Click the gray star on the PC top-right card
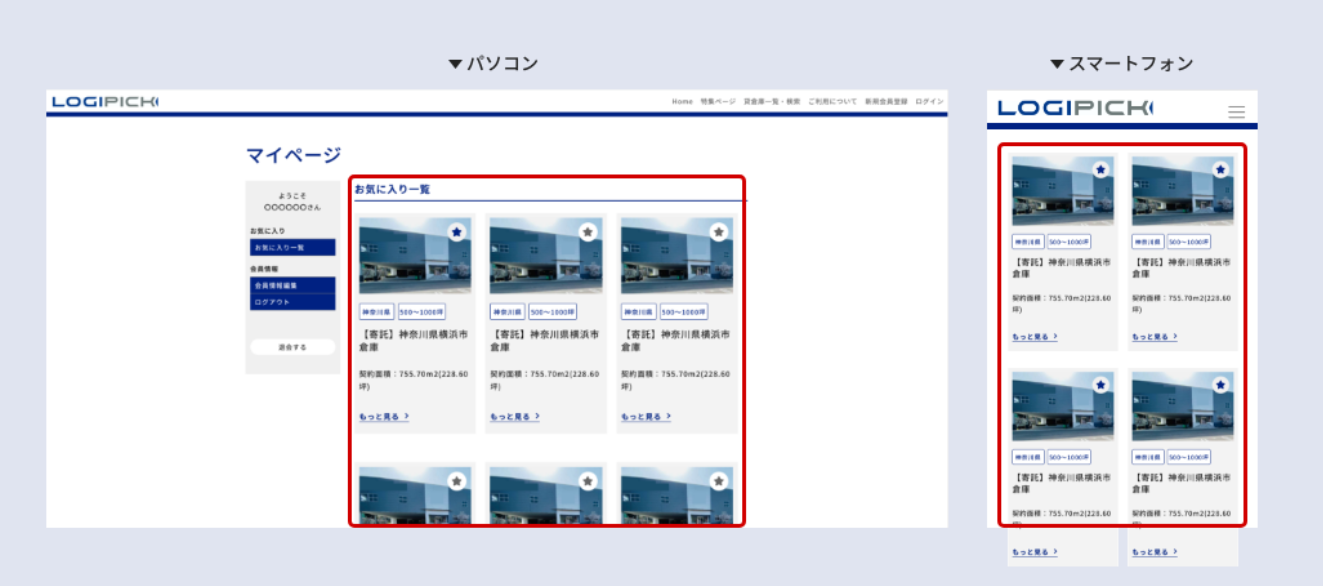This screenshot has height=586, width=1323. coord(719,232)
